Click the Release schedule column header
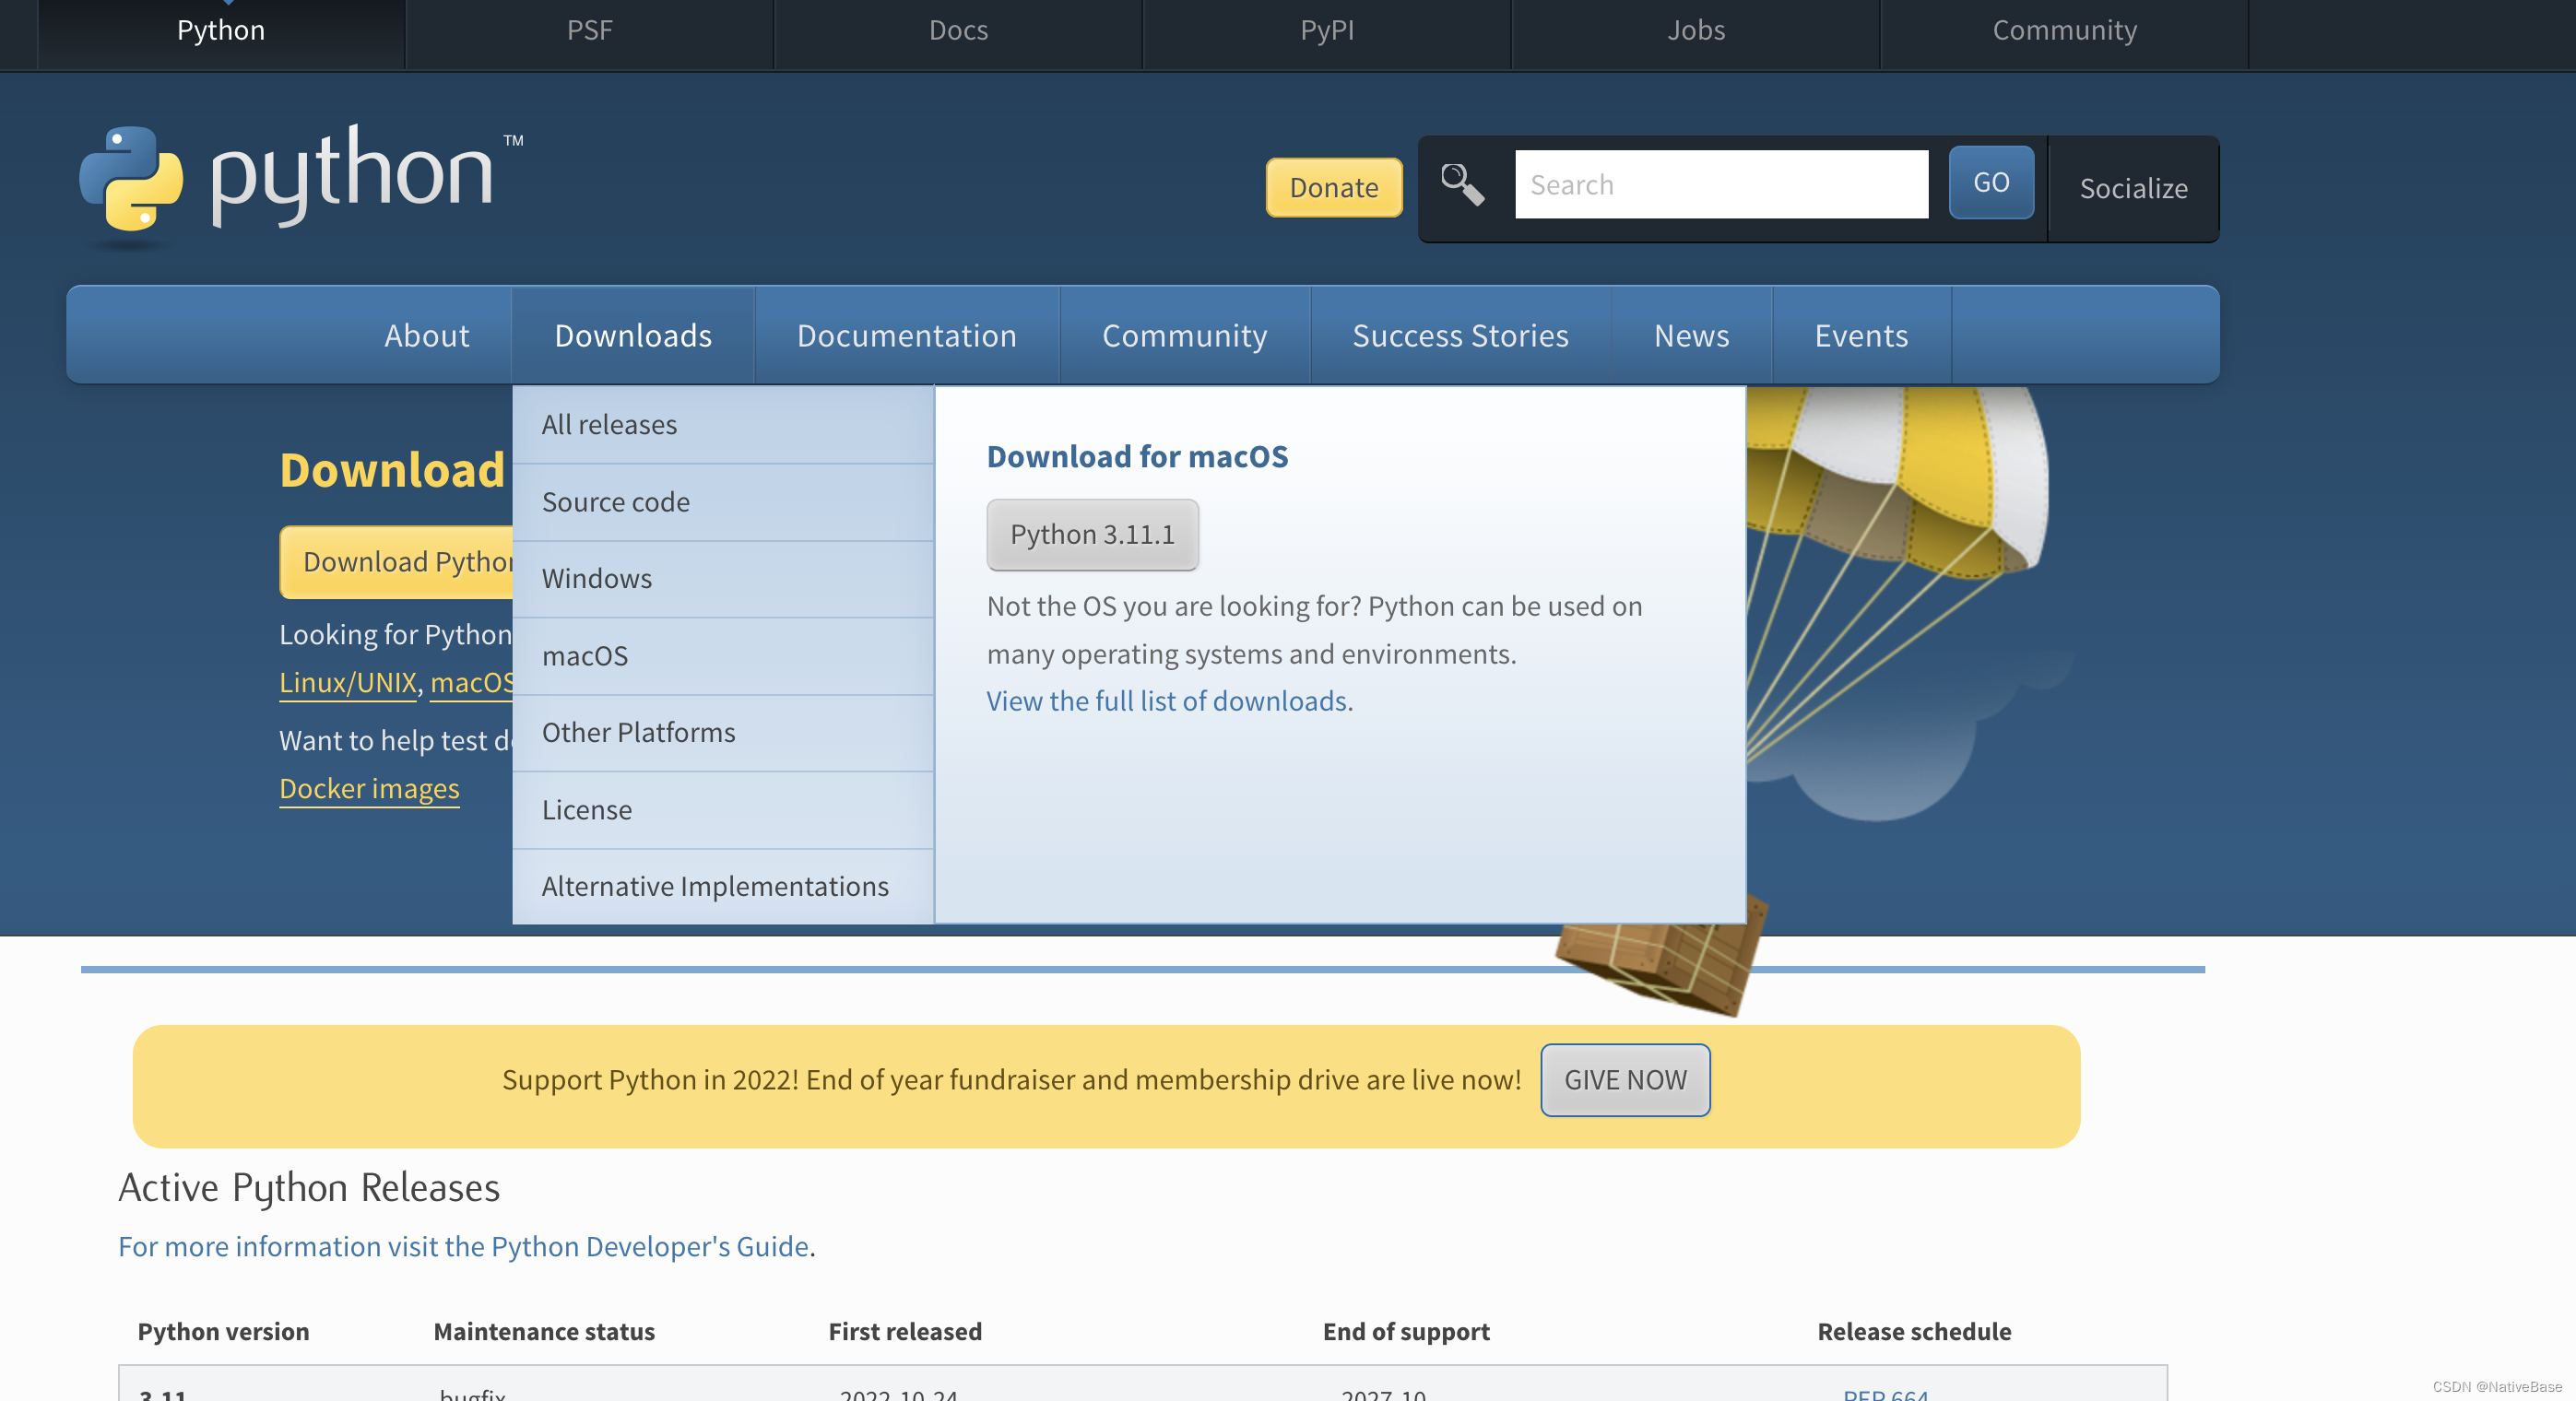The width and height of the screenshot is (2576, 1401). [1914, 1331]
